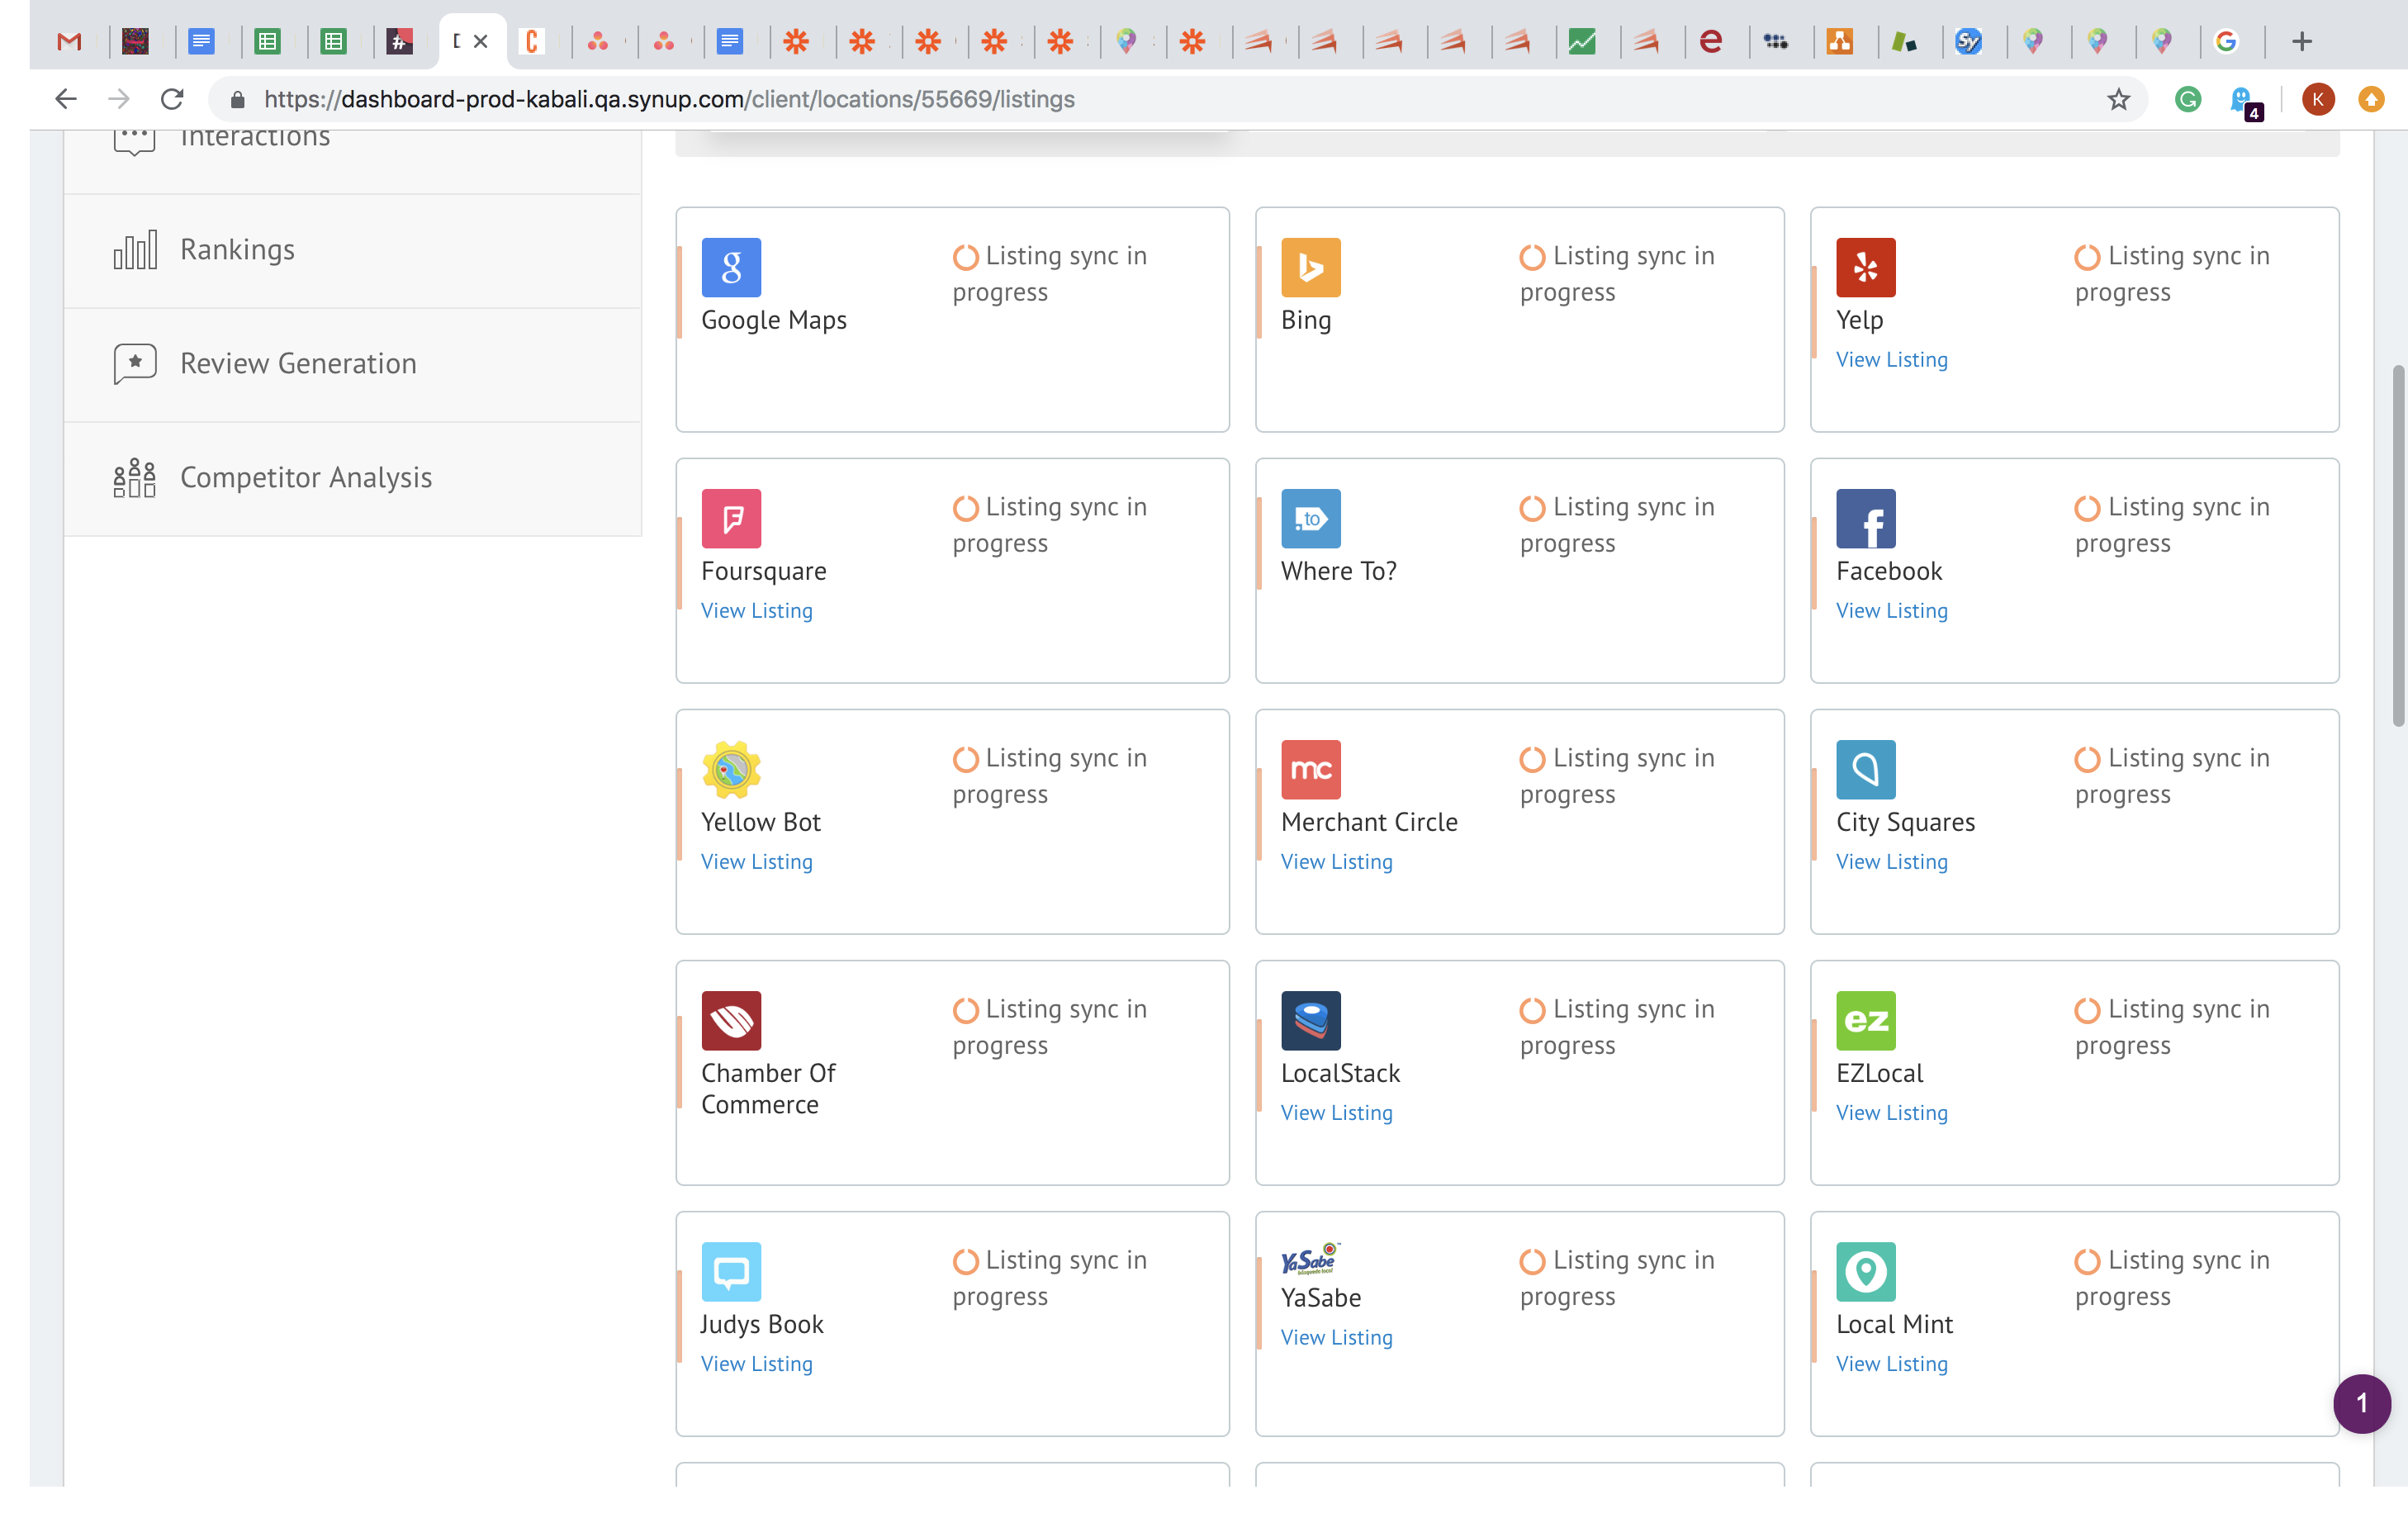Switch to the Google tab
Image resolution: width=2408 pixels, height=1523 pixels.
tap(2226, 41)
